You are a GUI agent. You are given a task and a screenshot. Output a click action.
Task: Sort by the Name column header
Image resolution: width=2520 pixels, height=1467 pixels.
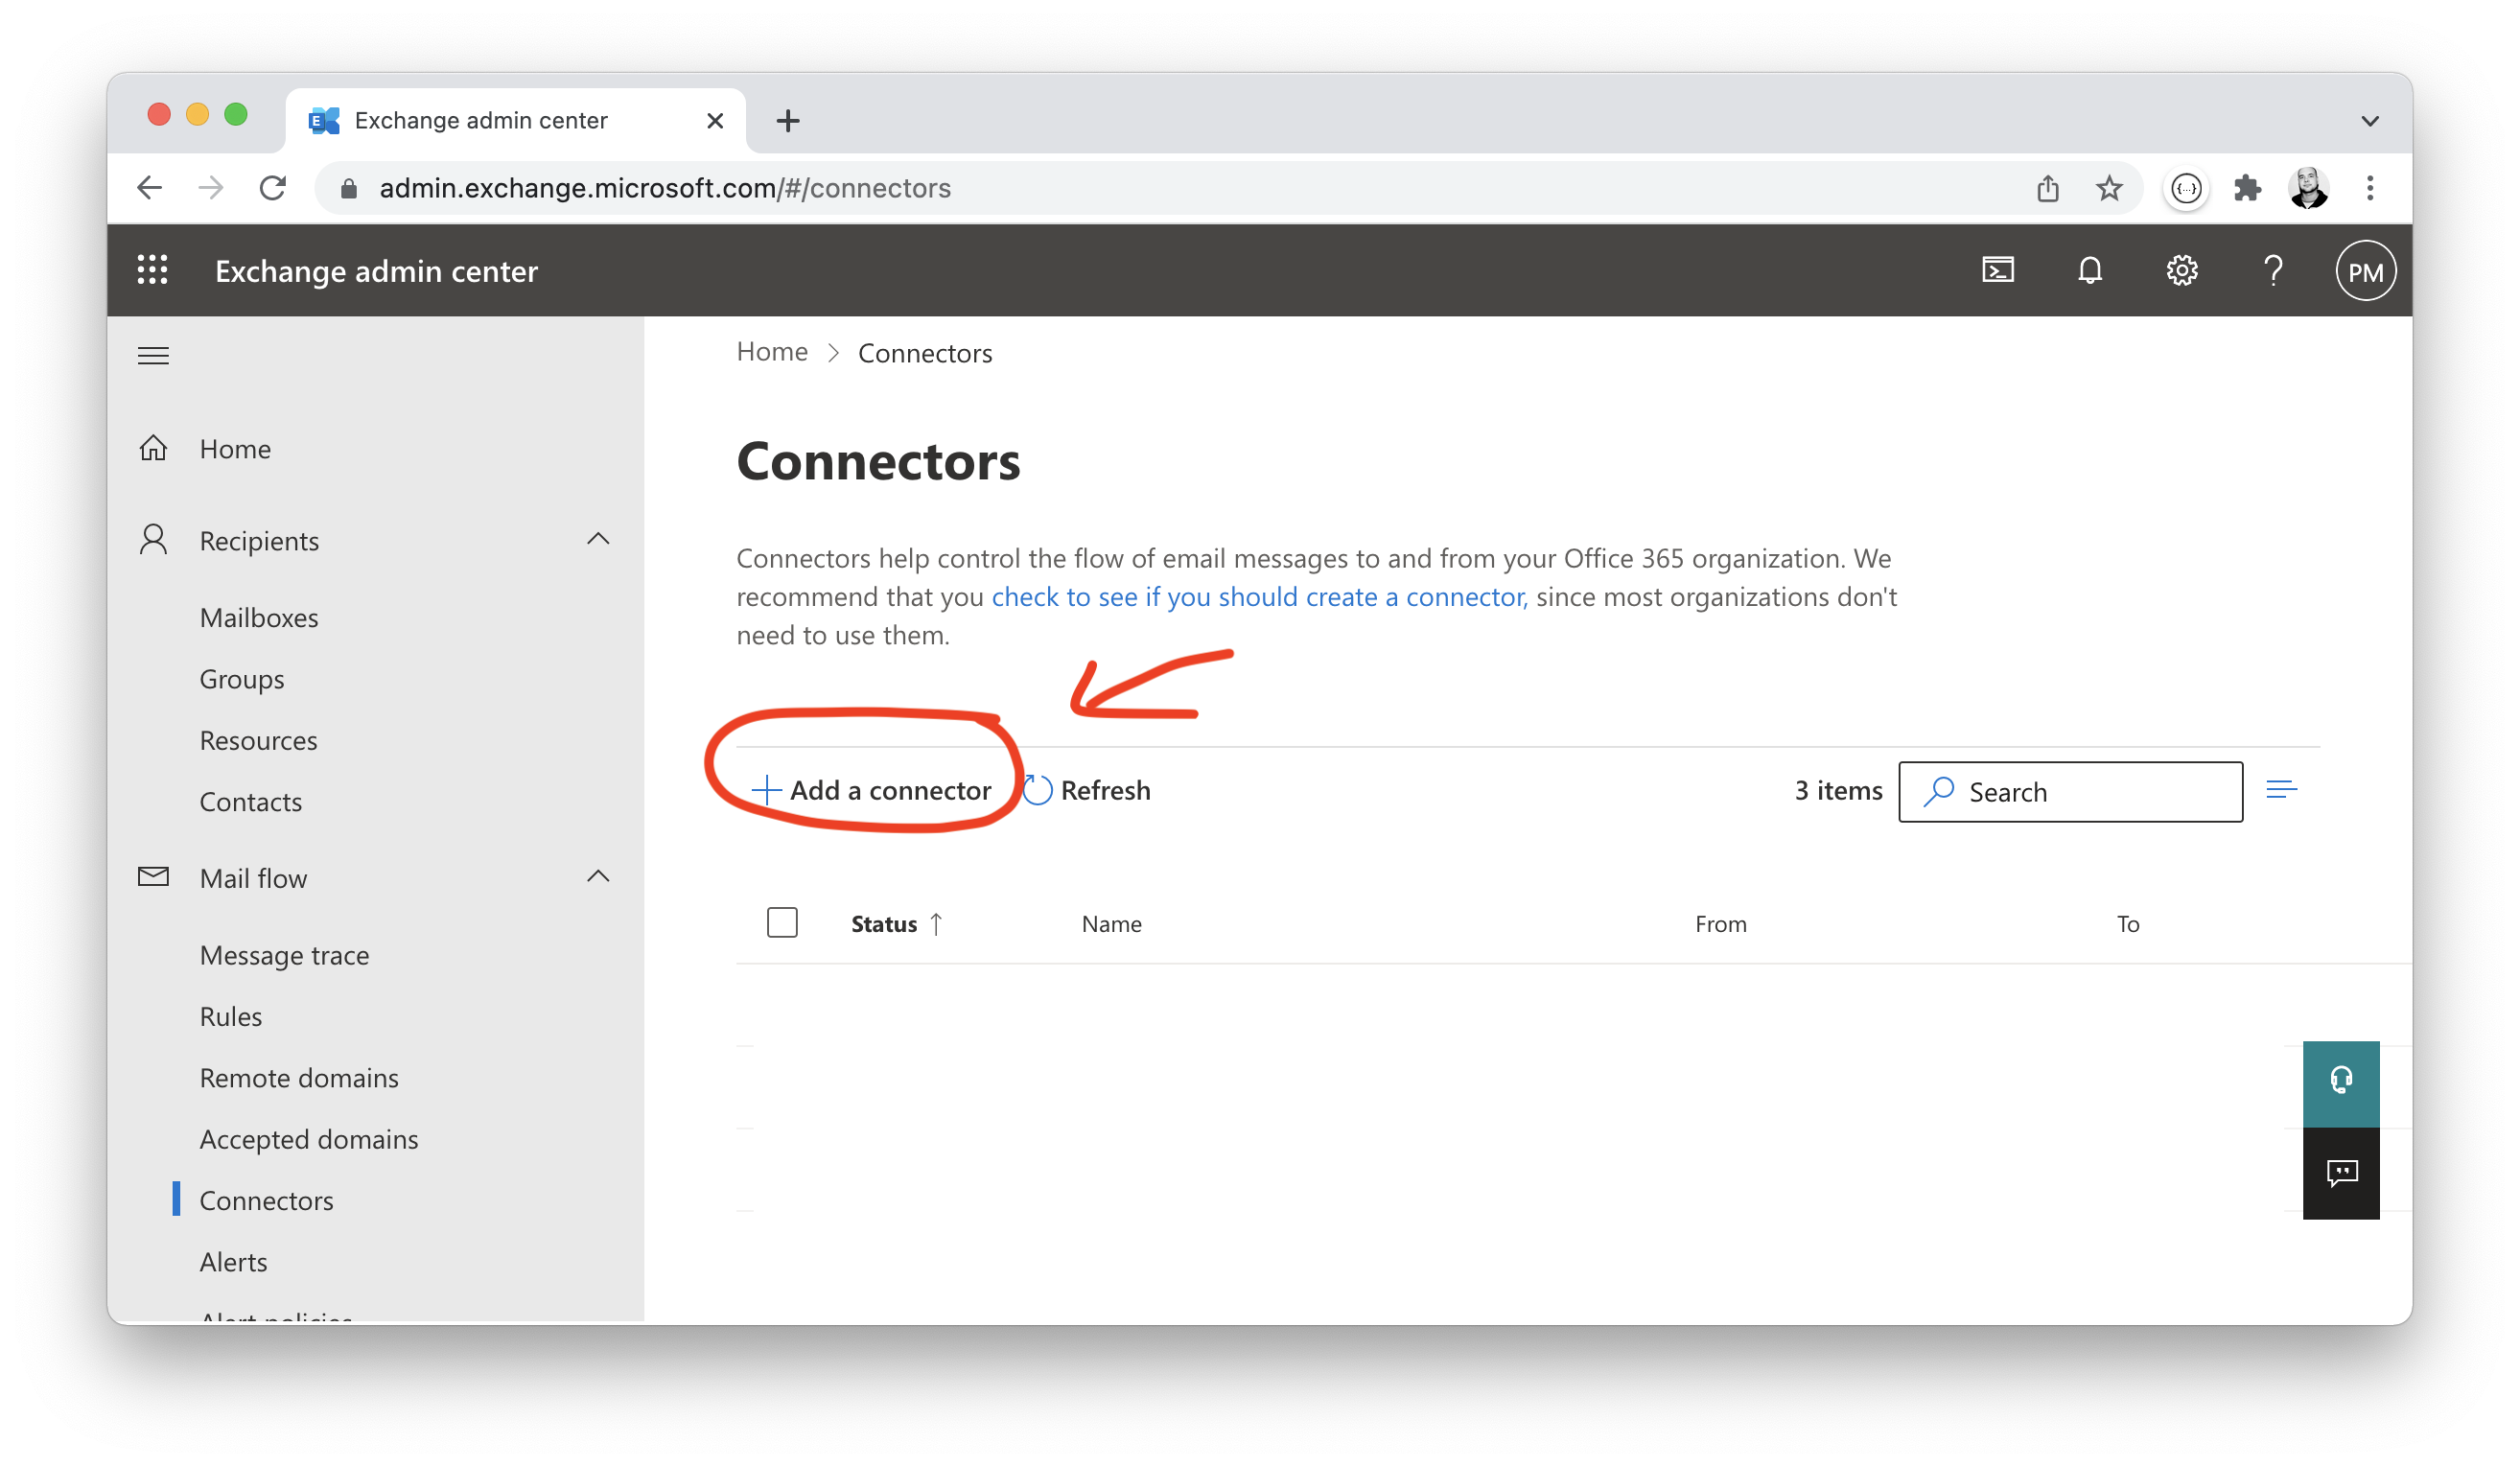pyautogui.click(x=1111, y=923)
